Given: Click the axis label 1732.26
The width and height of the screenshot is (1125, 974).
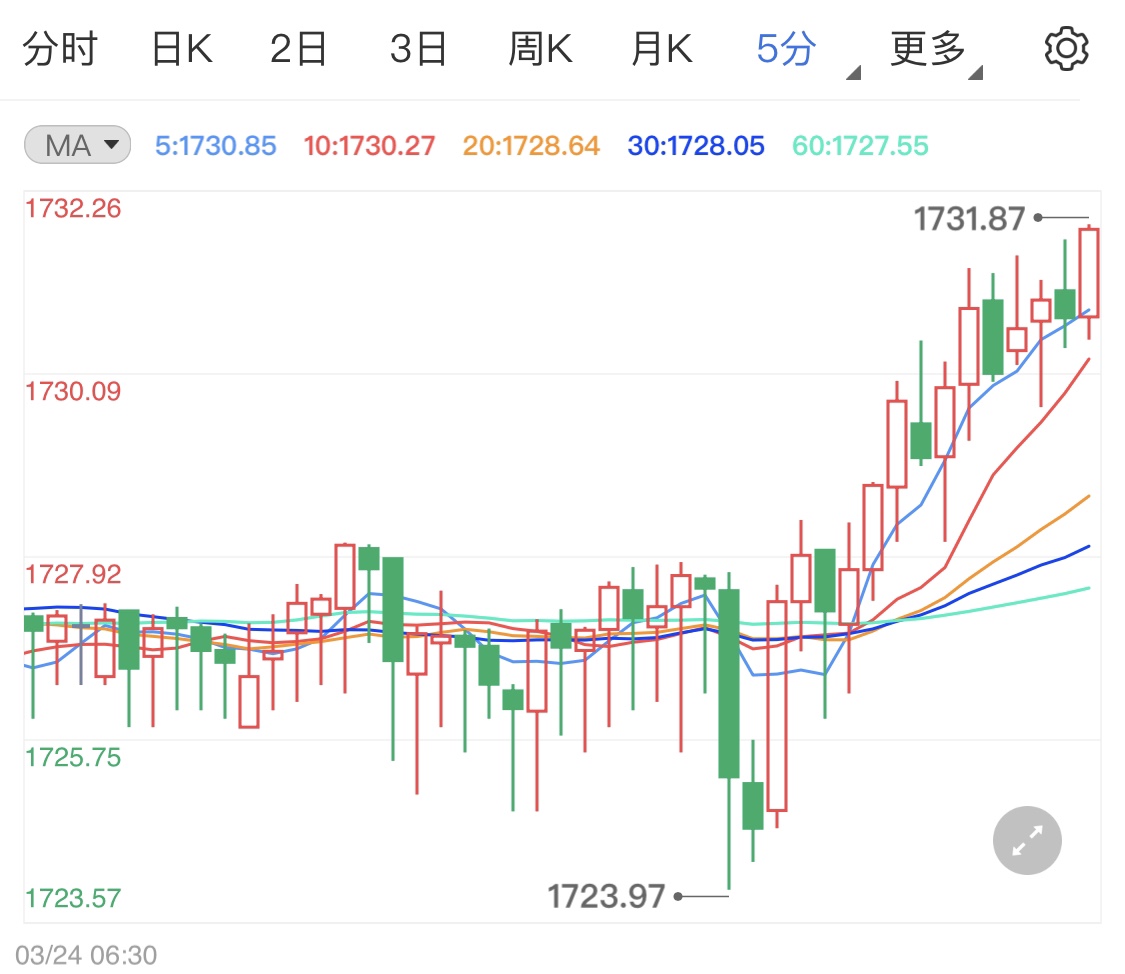Looking at the screenshot, I should click(x=73, y=209).
